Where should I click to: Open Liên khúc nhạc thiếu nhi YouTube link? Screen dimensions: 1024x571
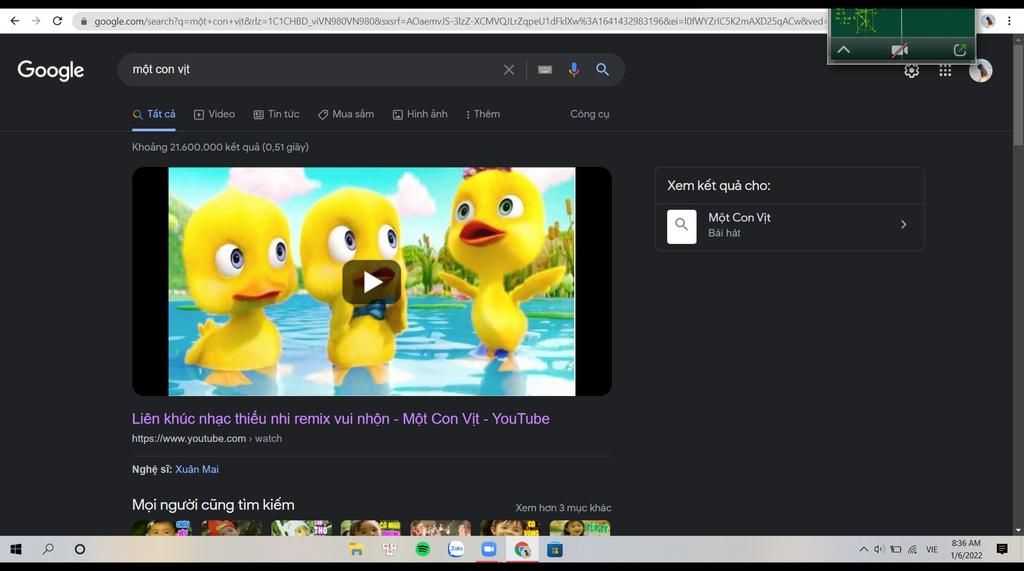pyautogui.click(x=340, y=419)
